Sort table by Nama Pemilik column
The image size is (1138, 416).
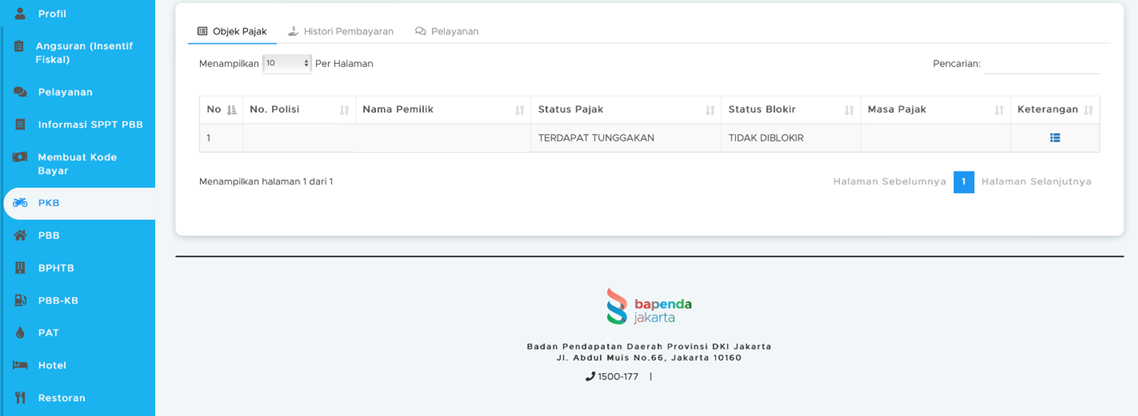click(443, 110)
